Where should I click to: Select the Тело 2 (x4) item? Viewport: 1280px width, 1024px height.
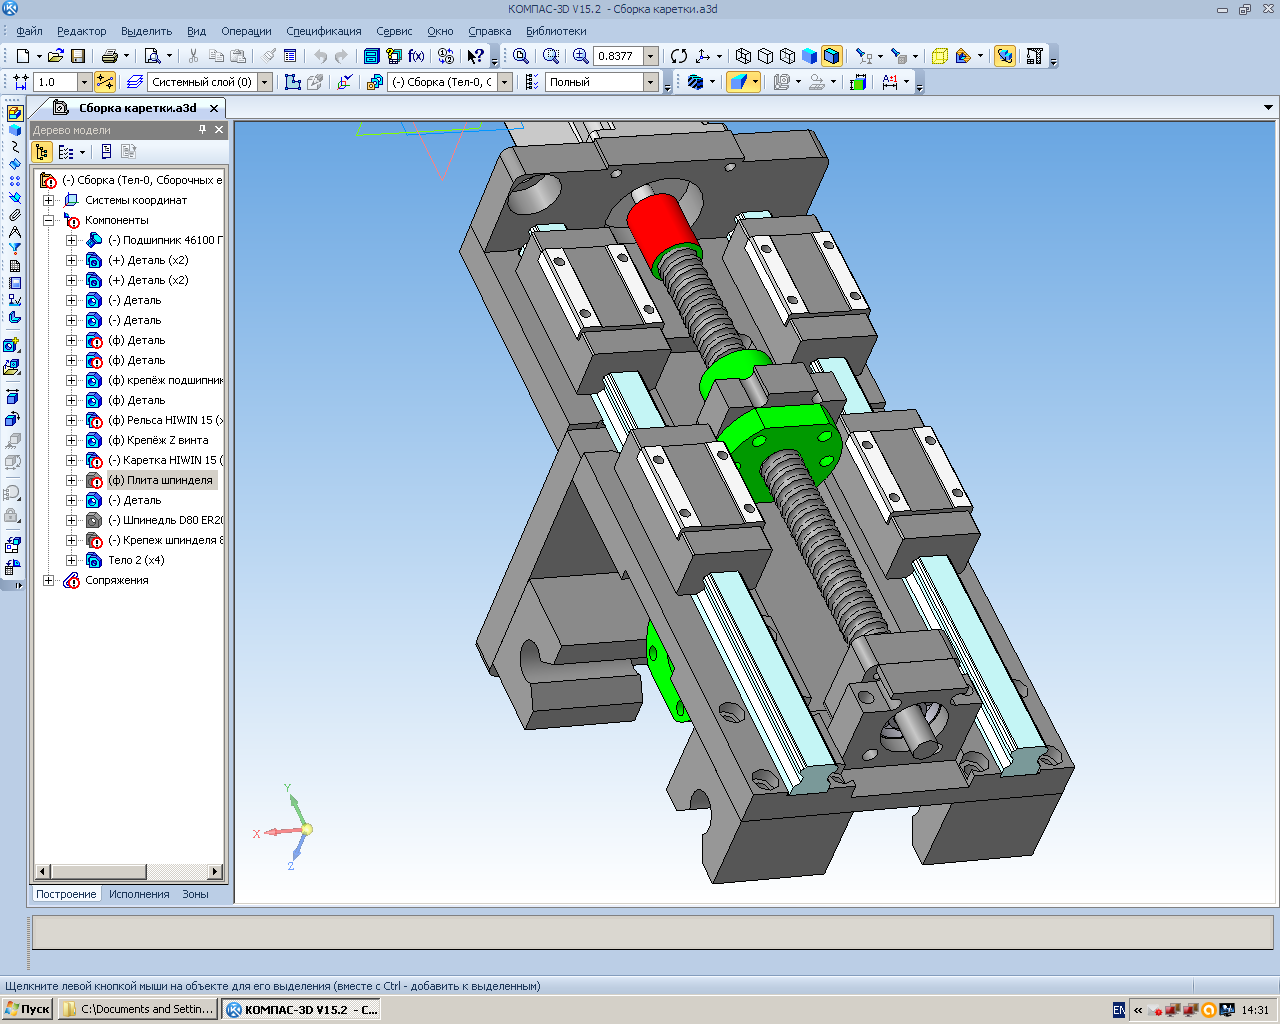coord(136,560)
